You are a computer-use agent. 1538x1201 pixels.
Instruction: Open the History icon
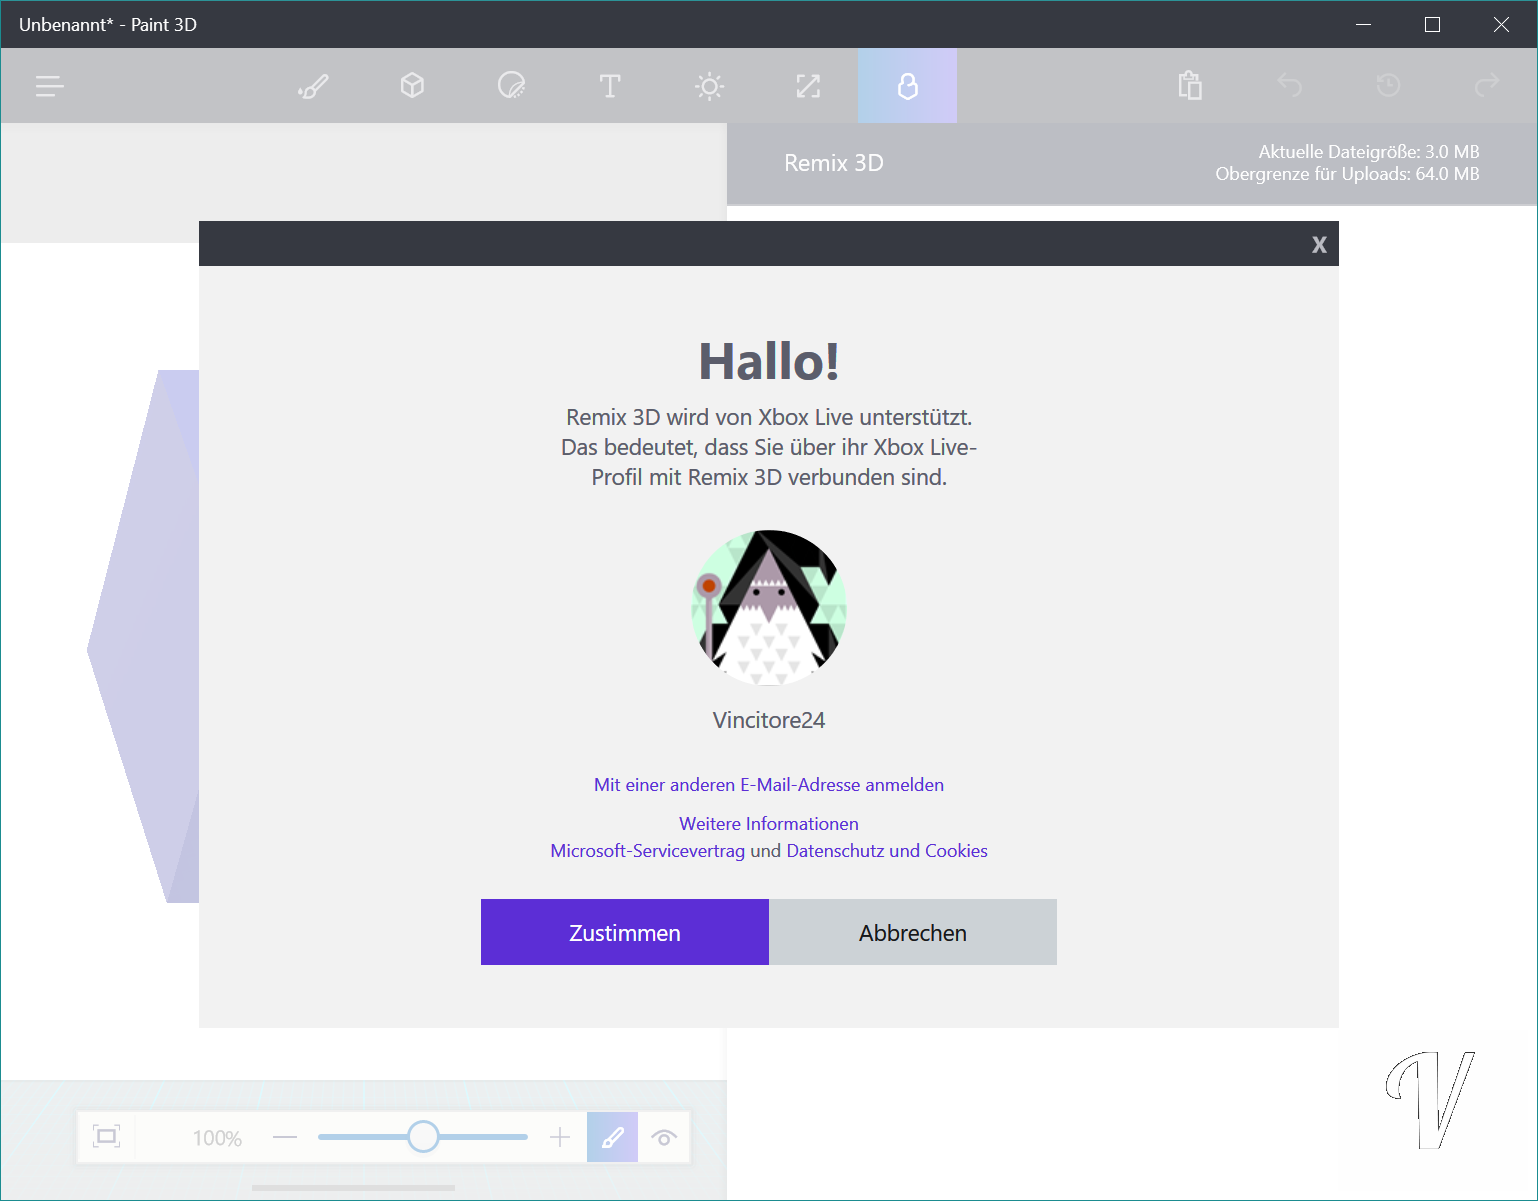pos(1388,86)
